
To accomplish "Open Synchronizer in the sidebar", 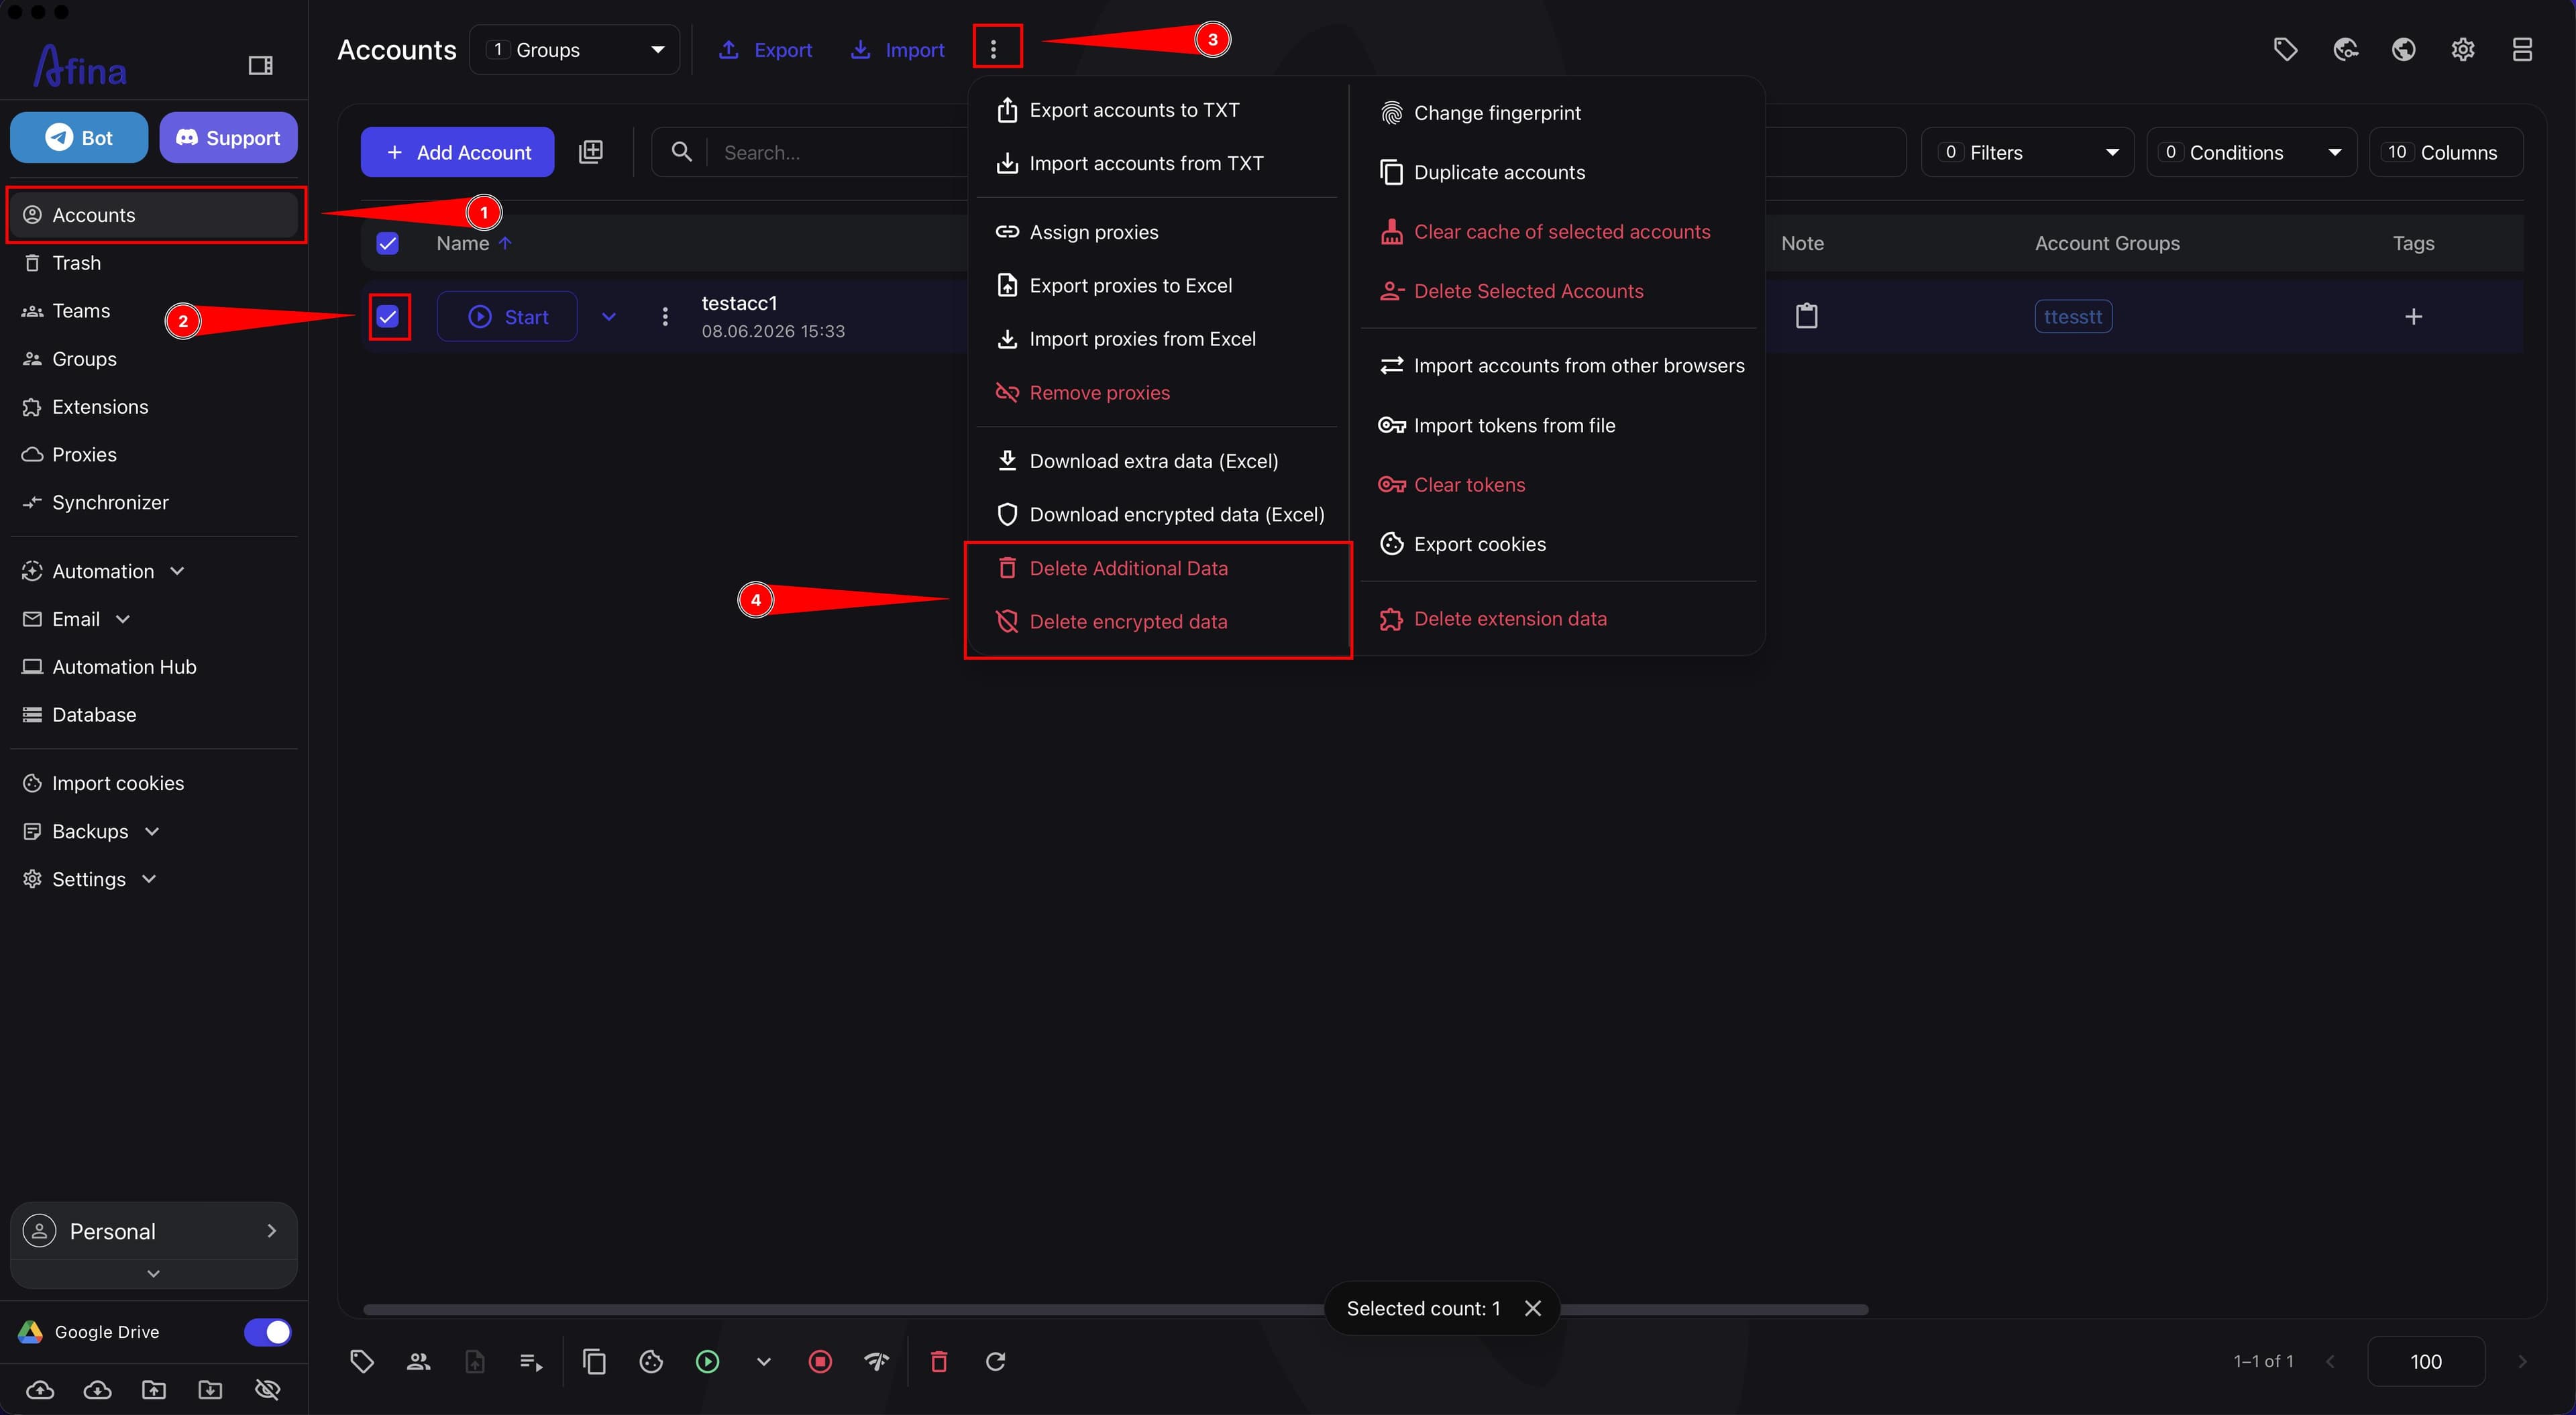I will (153, 503).
